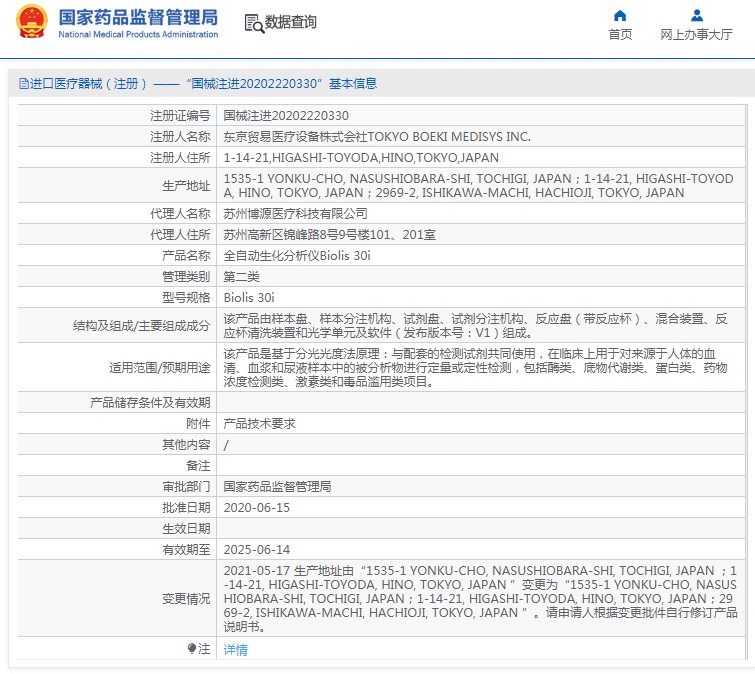Image resolution: width=755 pixels, height=674 pixels.
Task: Click the document icon before 进口医疗器械
Action: tap(24, 84)
